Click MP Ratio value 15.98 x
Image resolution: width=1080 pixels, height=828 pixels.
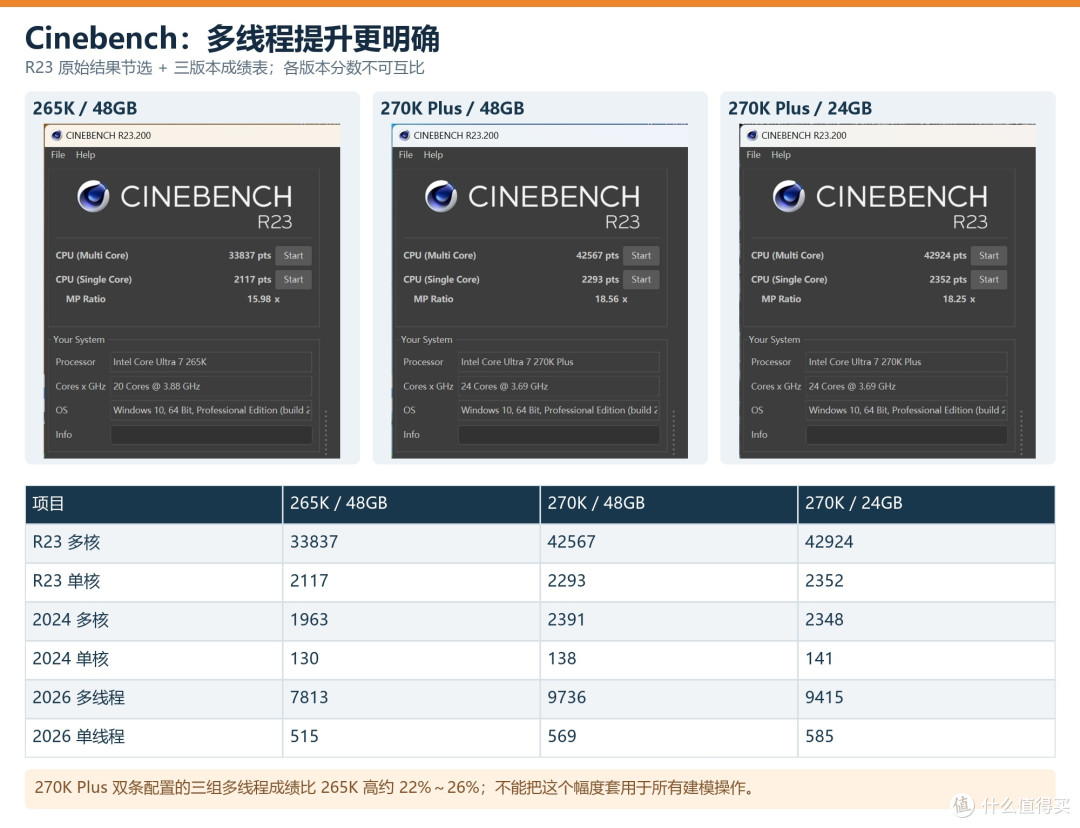(263, 299)
